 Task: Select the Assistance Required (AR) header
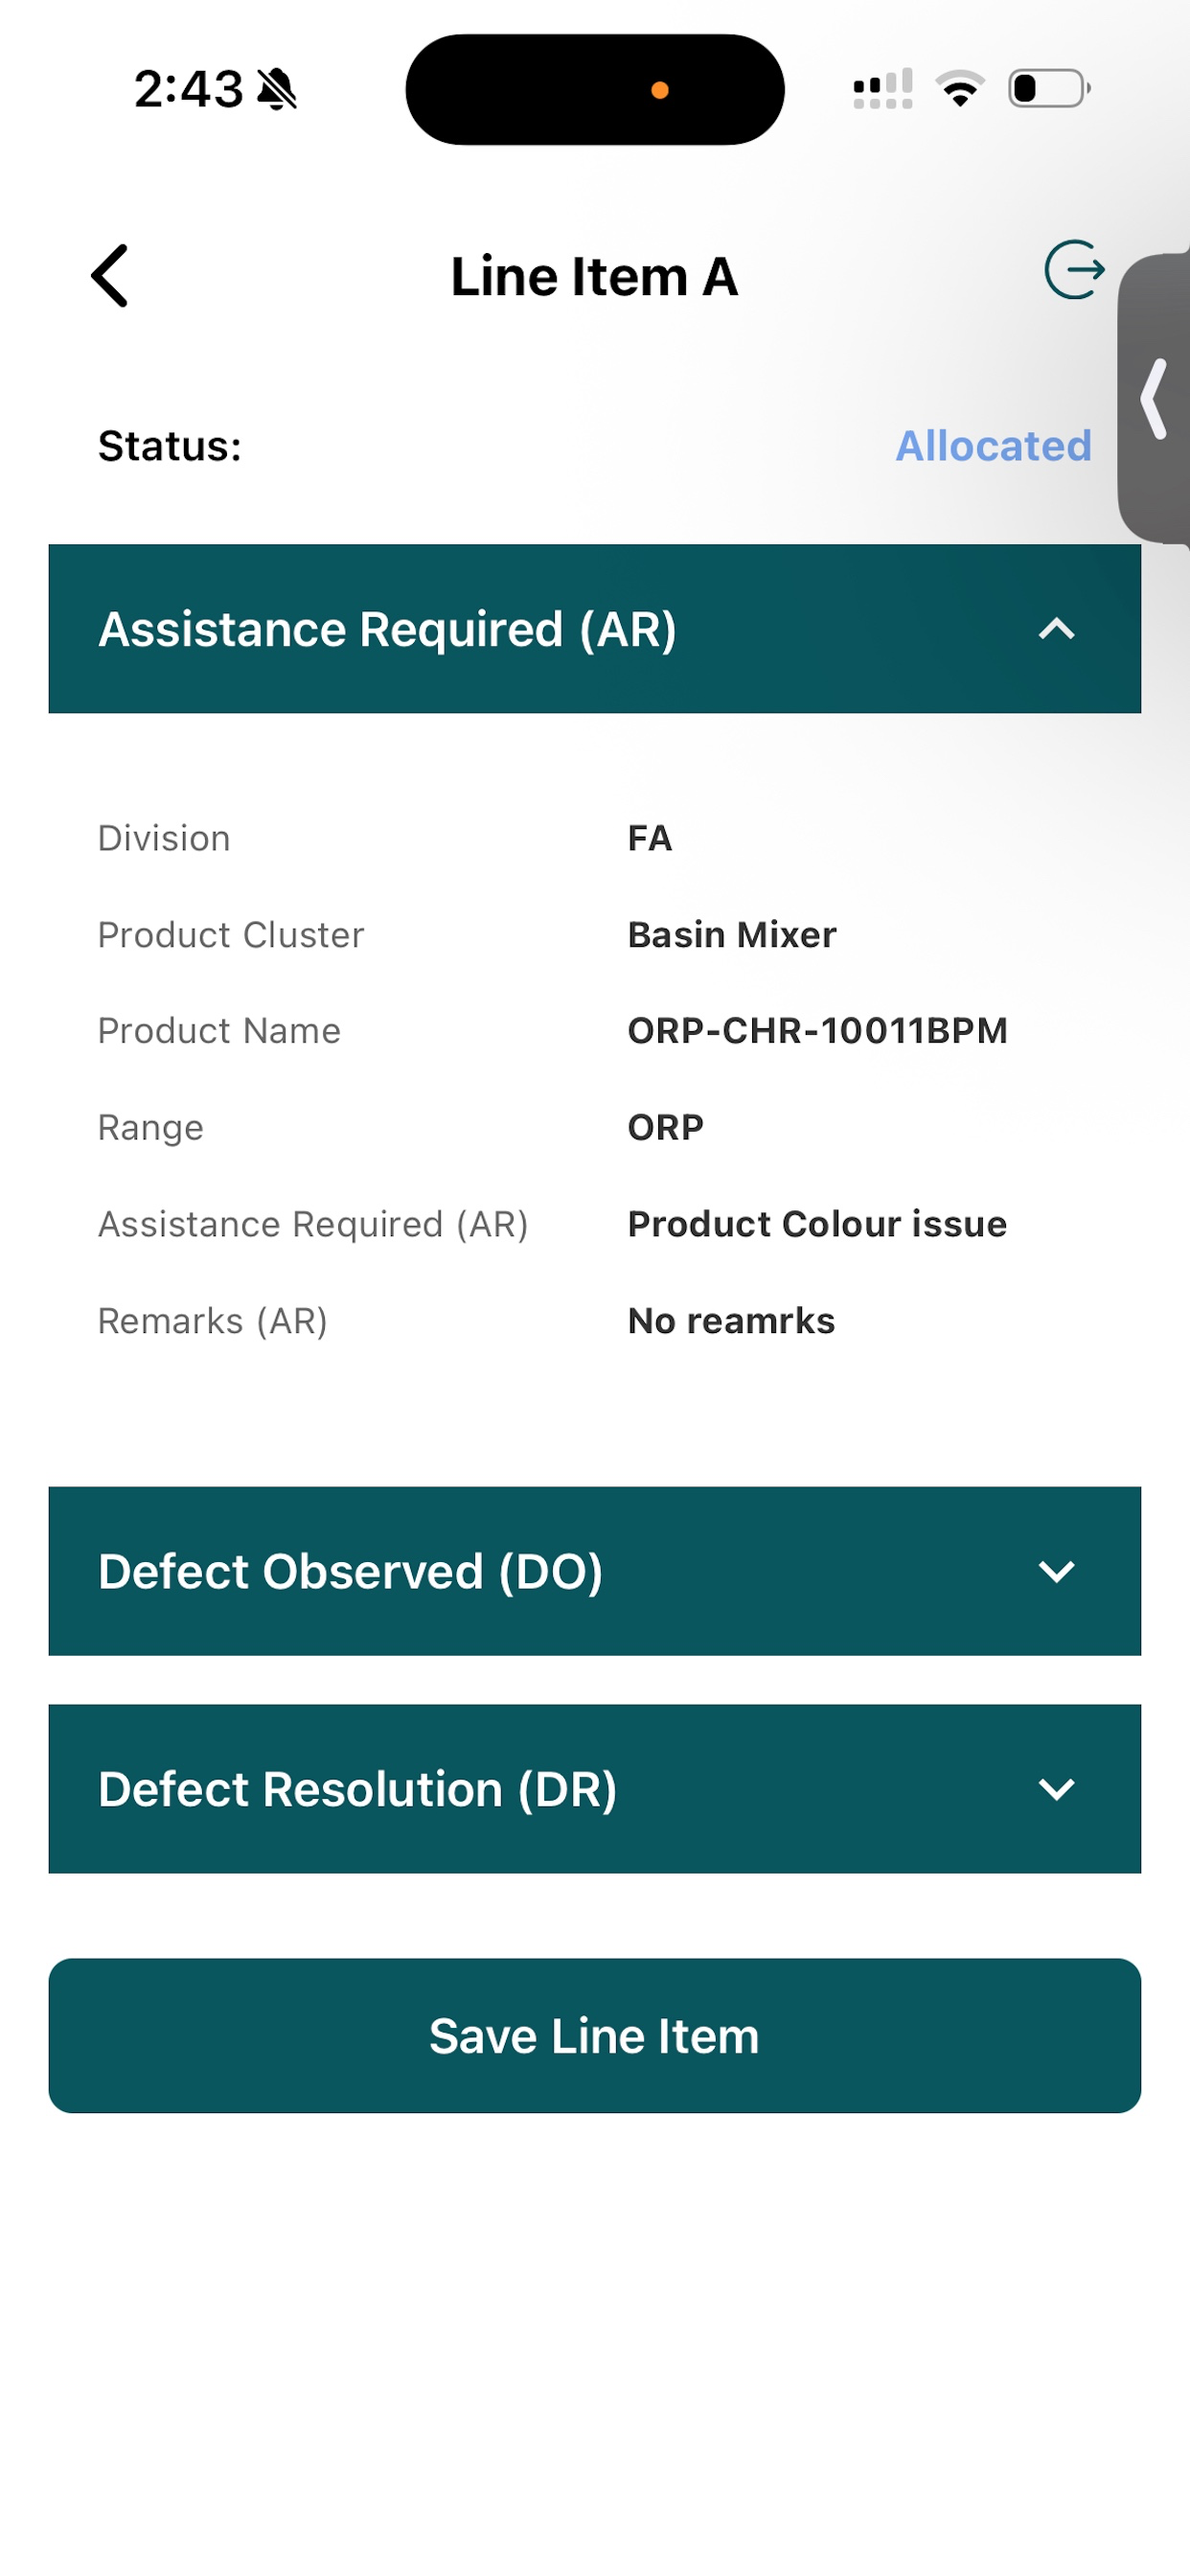594,629
